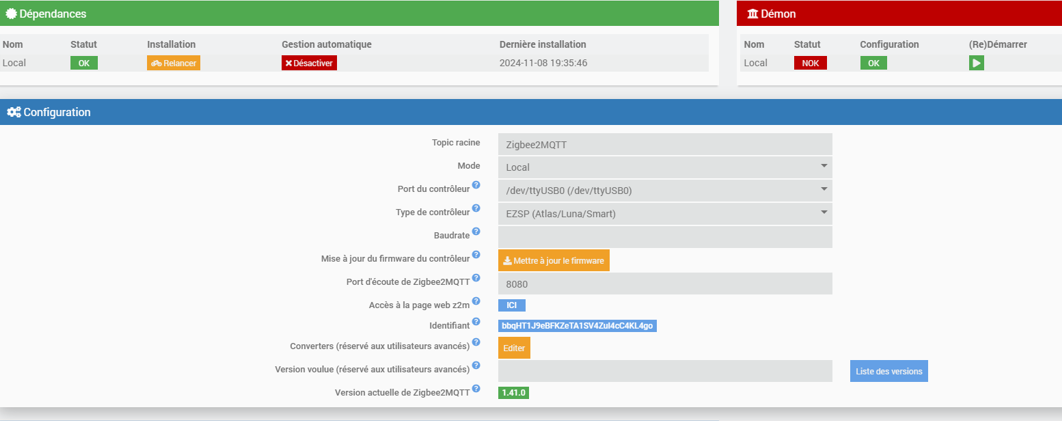Click the empty Baudrate input field

coord(665,237)
